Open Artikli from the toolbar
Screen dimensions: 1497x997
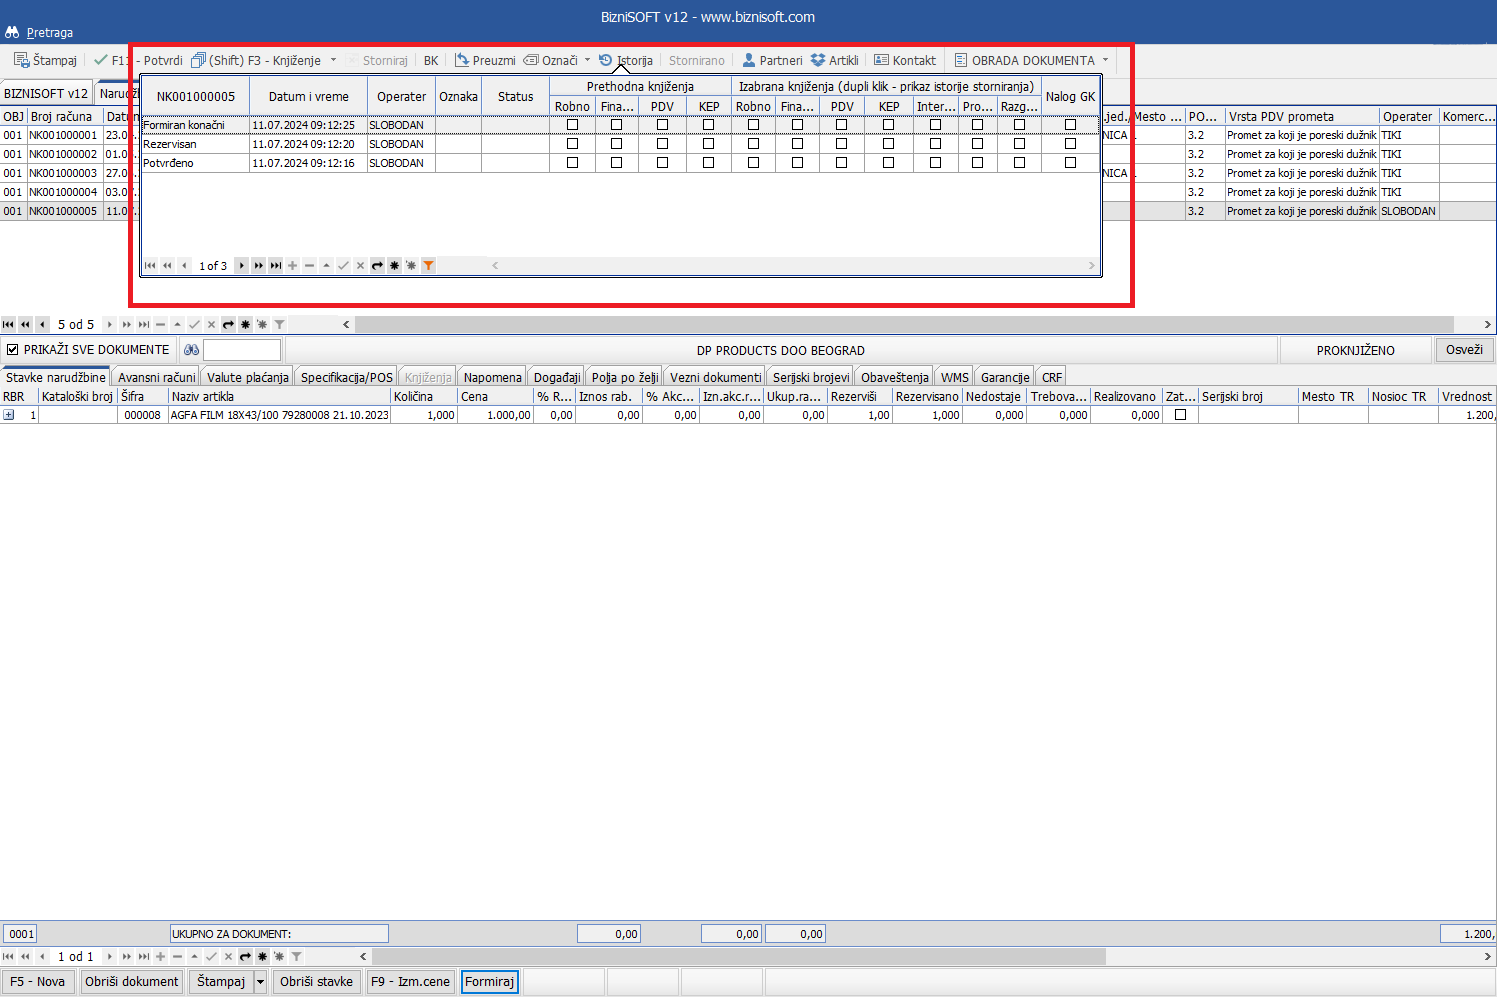pyautogui.click(x=818, y=60)
